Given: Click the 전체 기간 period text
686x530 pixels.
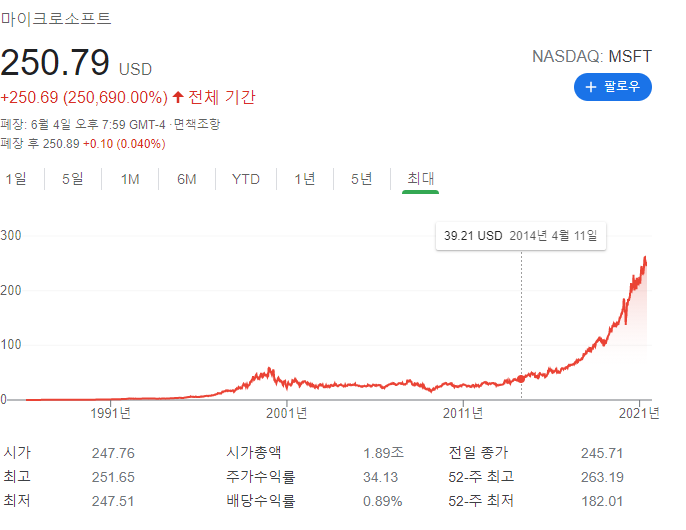Looking at the screenshot, I should (x=222, y=97).
